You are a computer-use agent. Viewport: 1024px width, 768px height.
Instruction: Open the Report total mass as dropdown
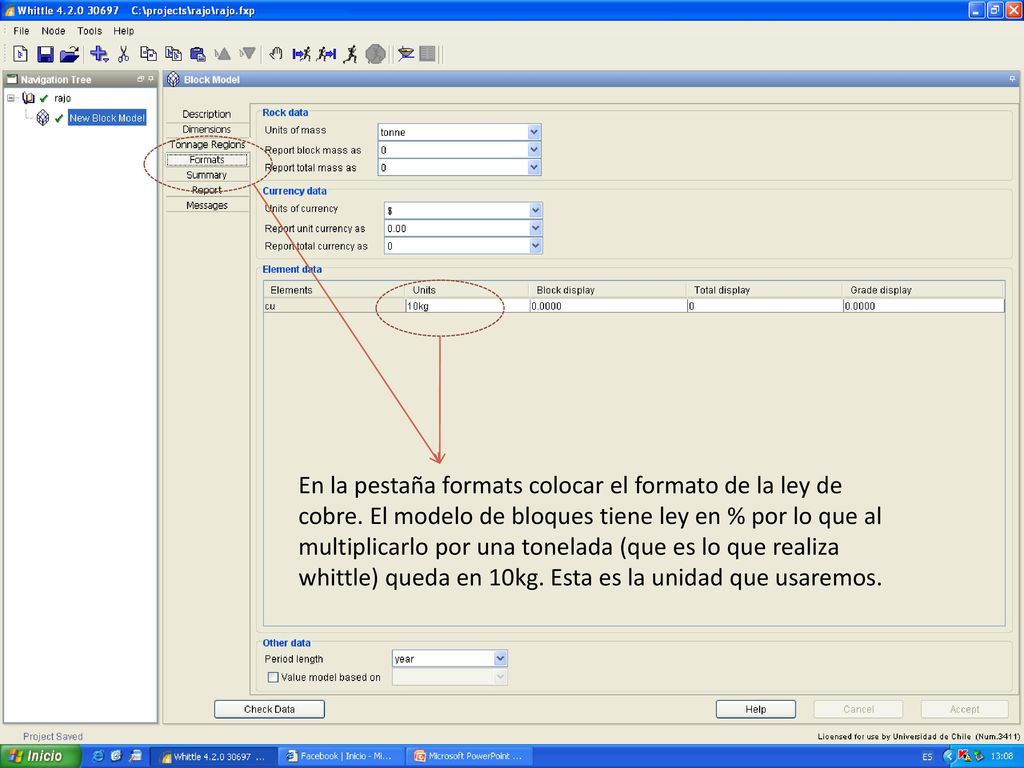tap(534, 167)
